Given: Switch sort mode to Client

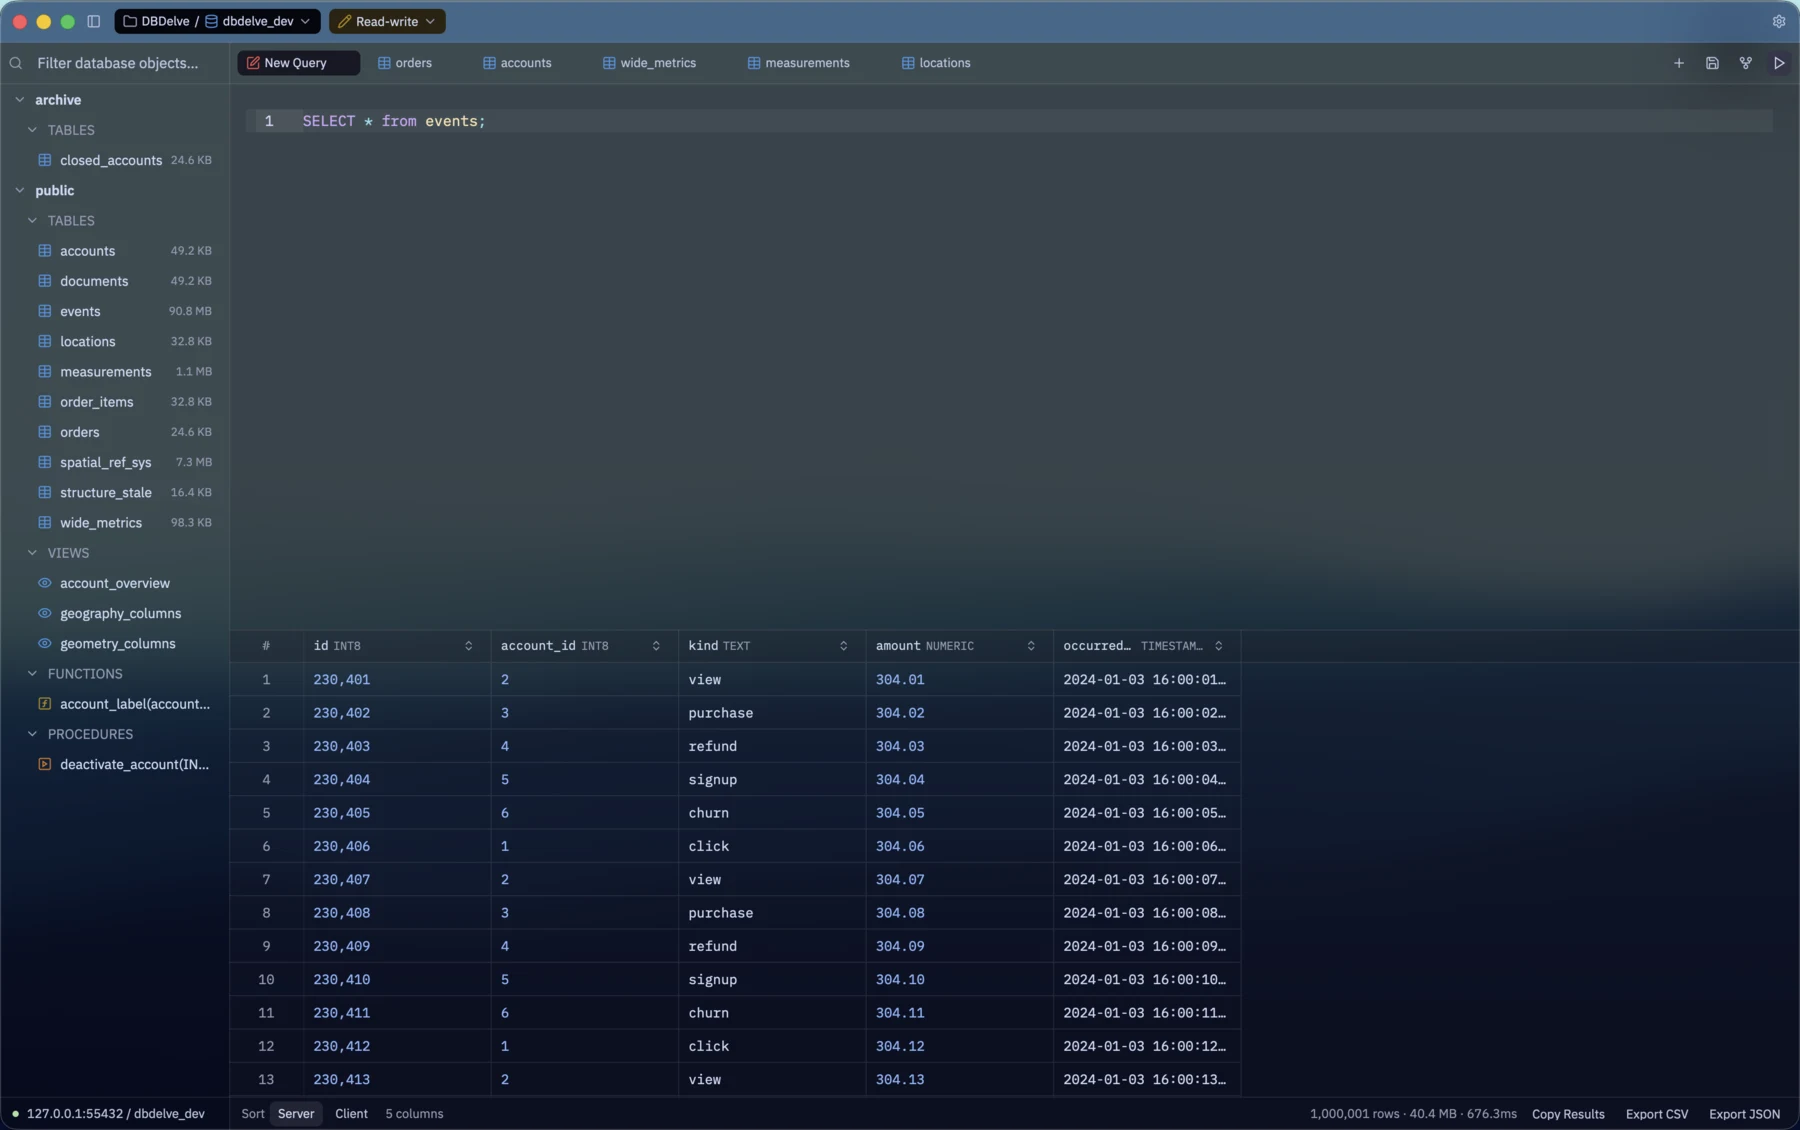Looking at the screenshot, I should click(x=351, y=1113).
